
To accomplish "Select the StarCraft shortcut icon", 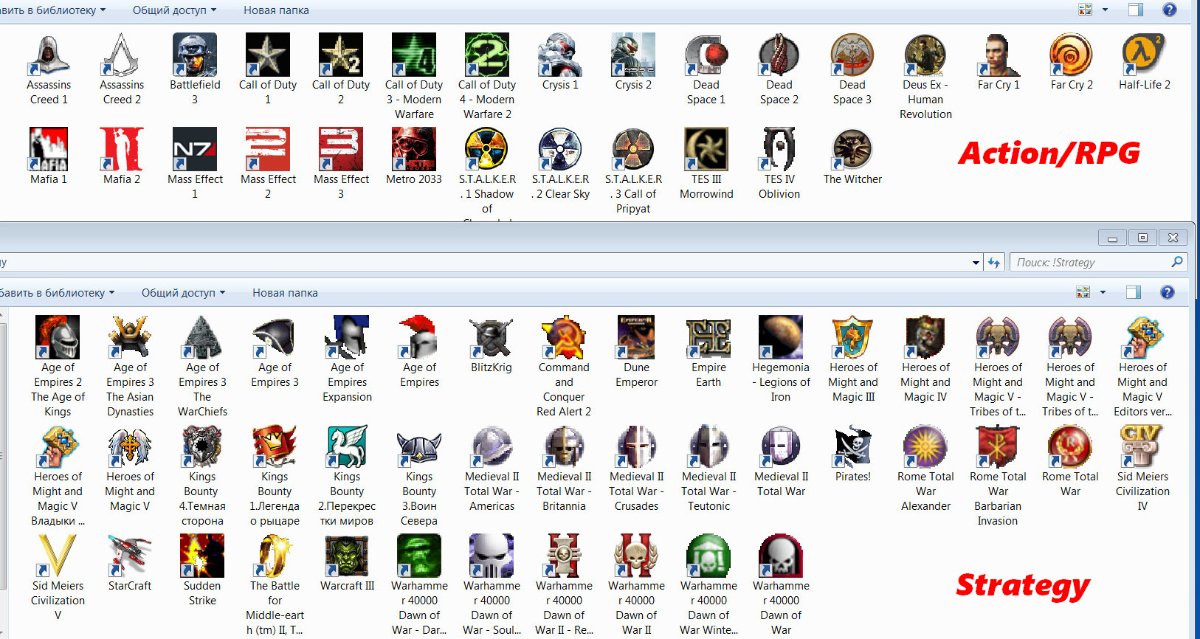I will (129, 556).
